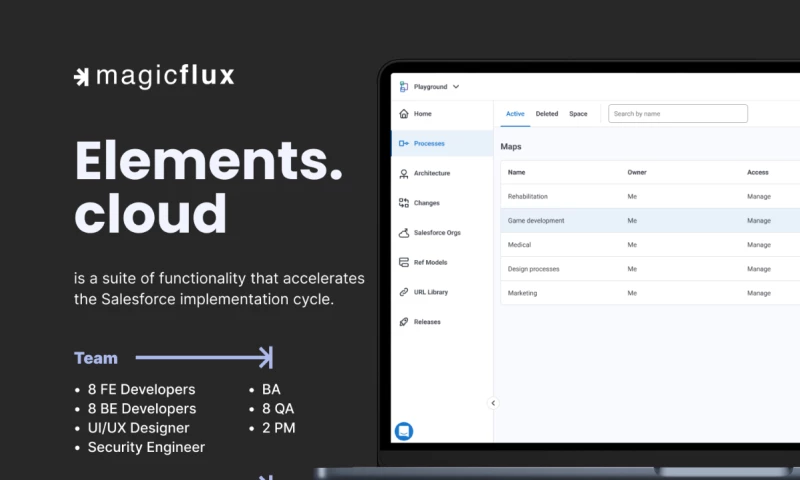Open the Releases menu item
Viewport: 800px width, 480px height.
coord(442,322)
